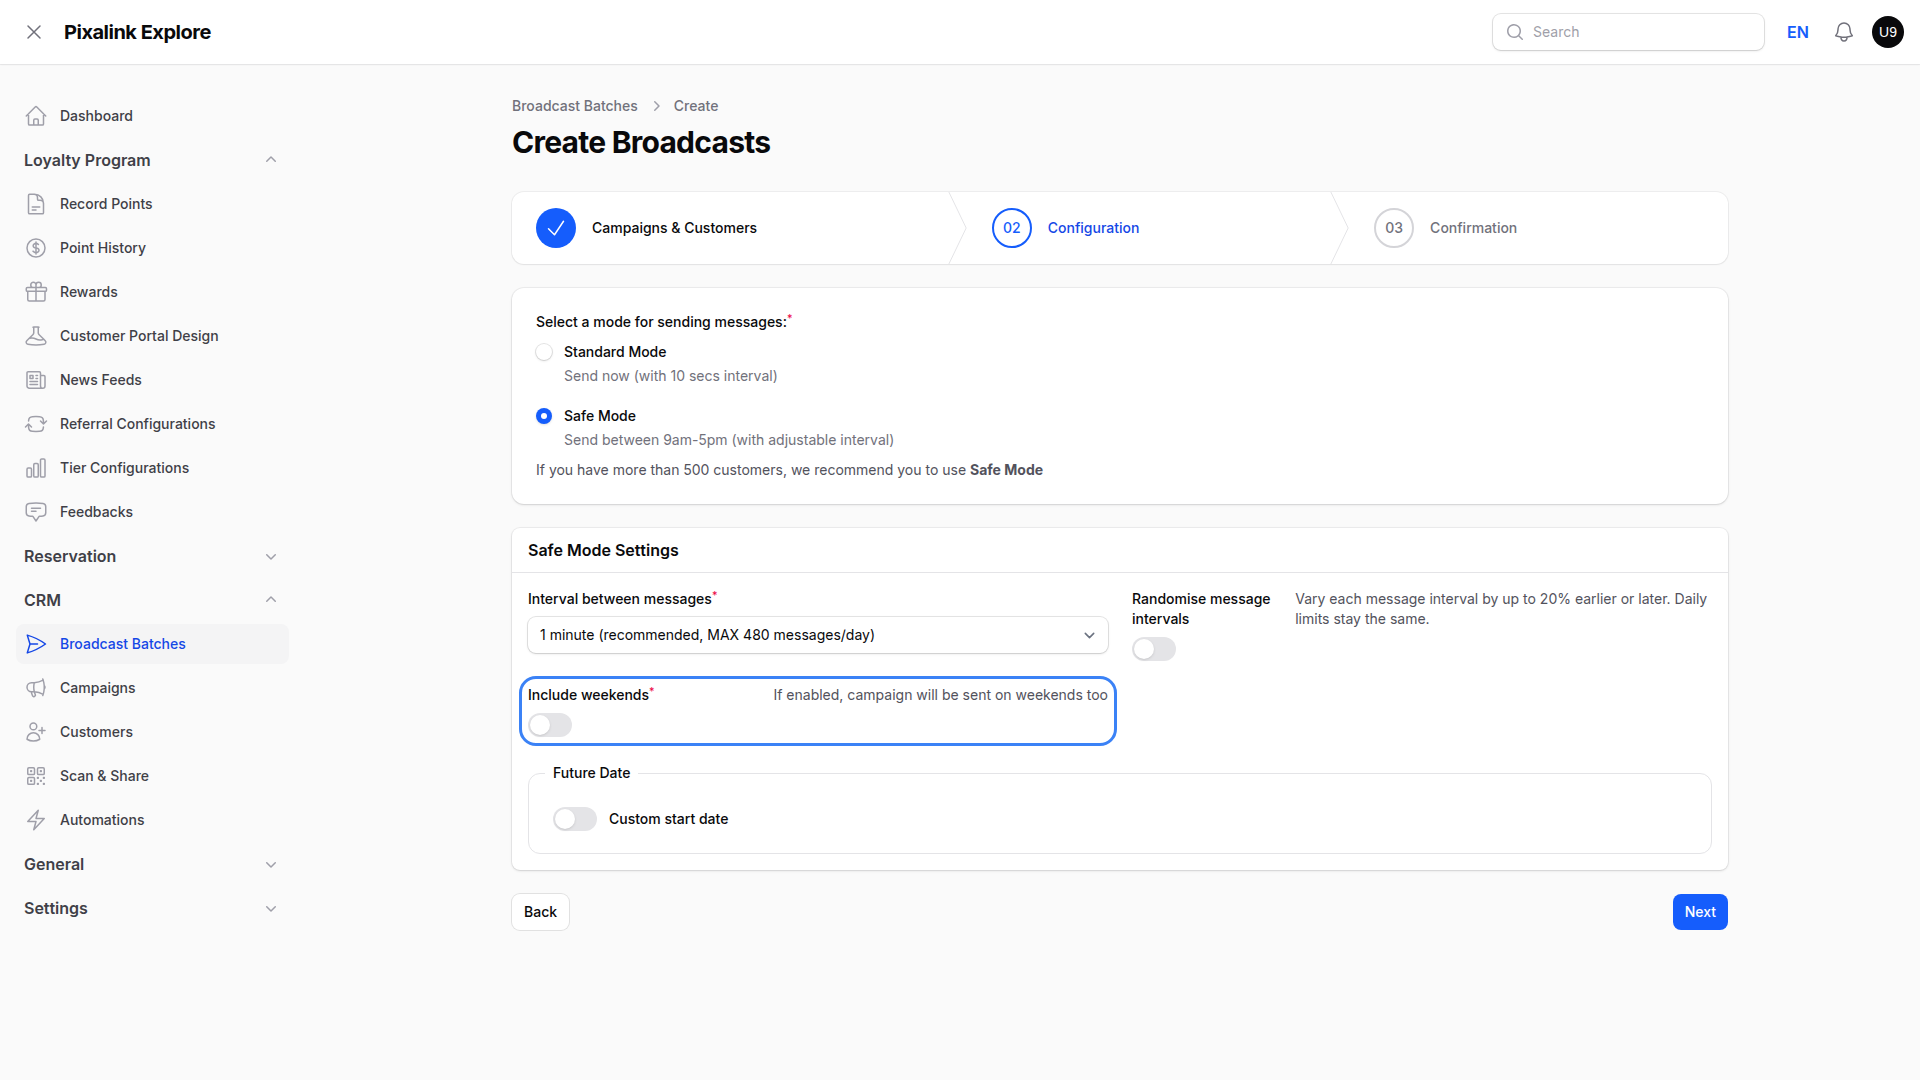Image resolution: width=1920 pixels, height=1080 pixels.
Task: Click the Scan & Share QR icon
Action: [x=36, y=776]
